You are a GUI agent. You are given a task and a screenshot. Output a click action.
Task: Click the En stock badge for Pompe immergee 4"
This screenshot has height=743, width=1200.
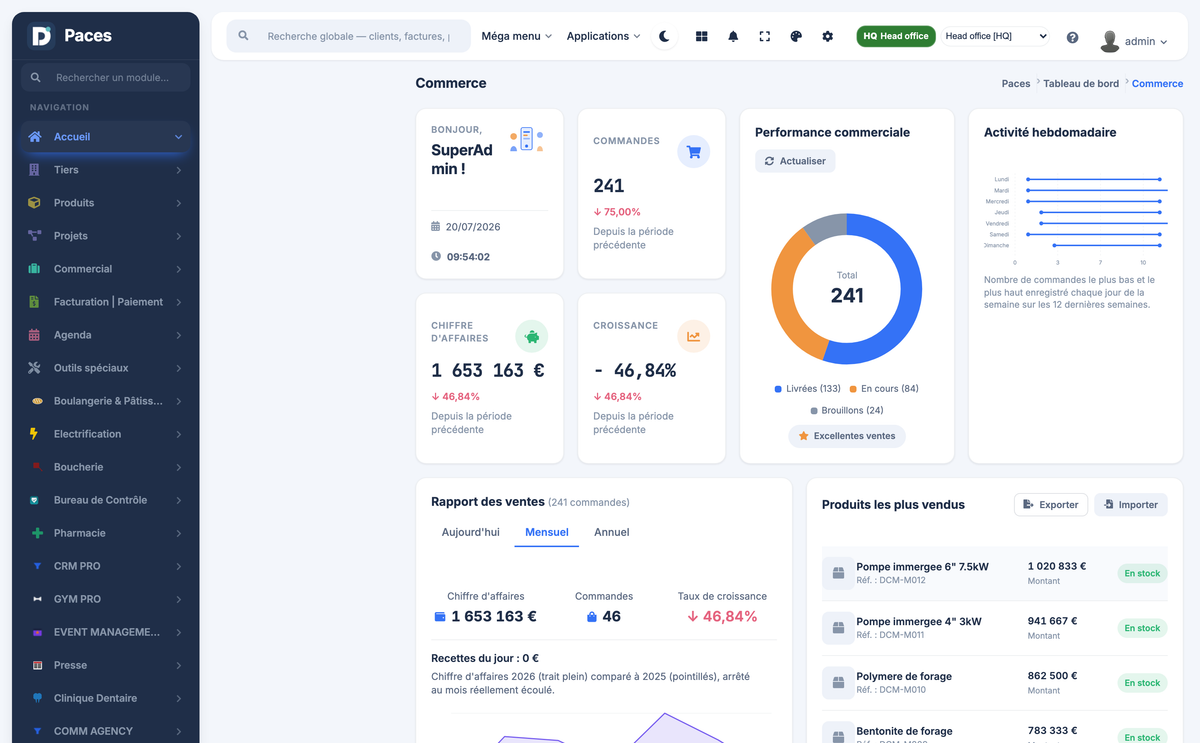[1142, 628]
